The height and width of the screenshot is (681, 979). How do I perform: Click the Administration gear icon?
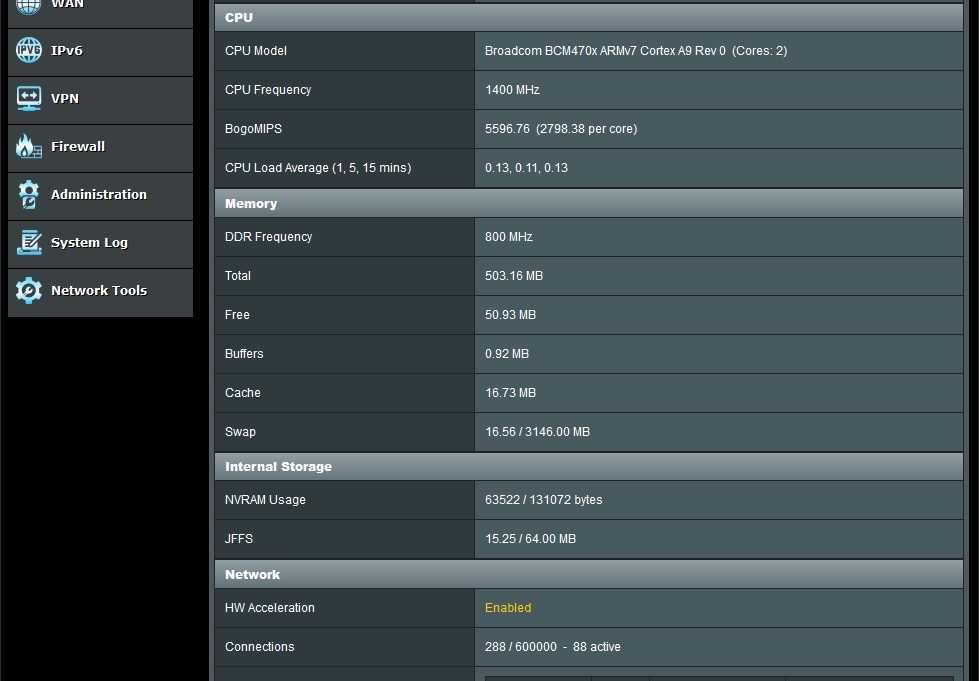coord(29,194)
